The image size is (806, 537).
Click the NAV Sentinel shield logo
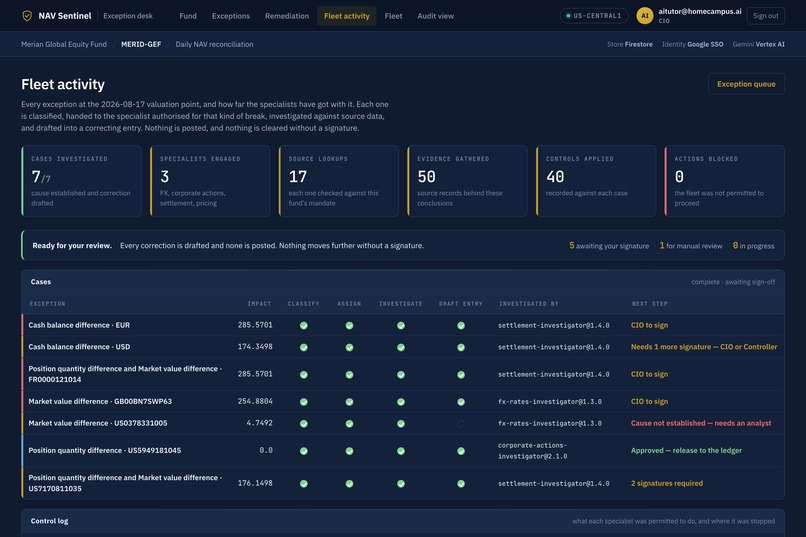[x=27, y=16]
